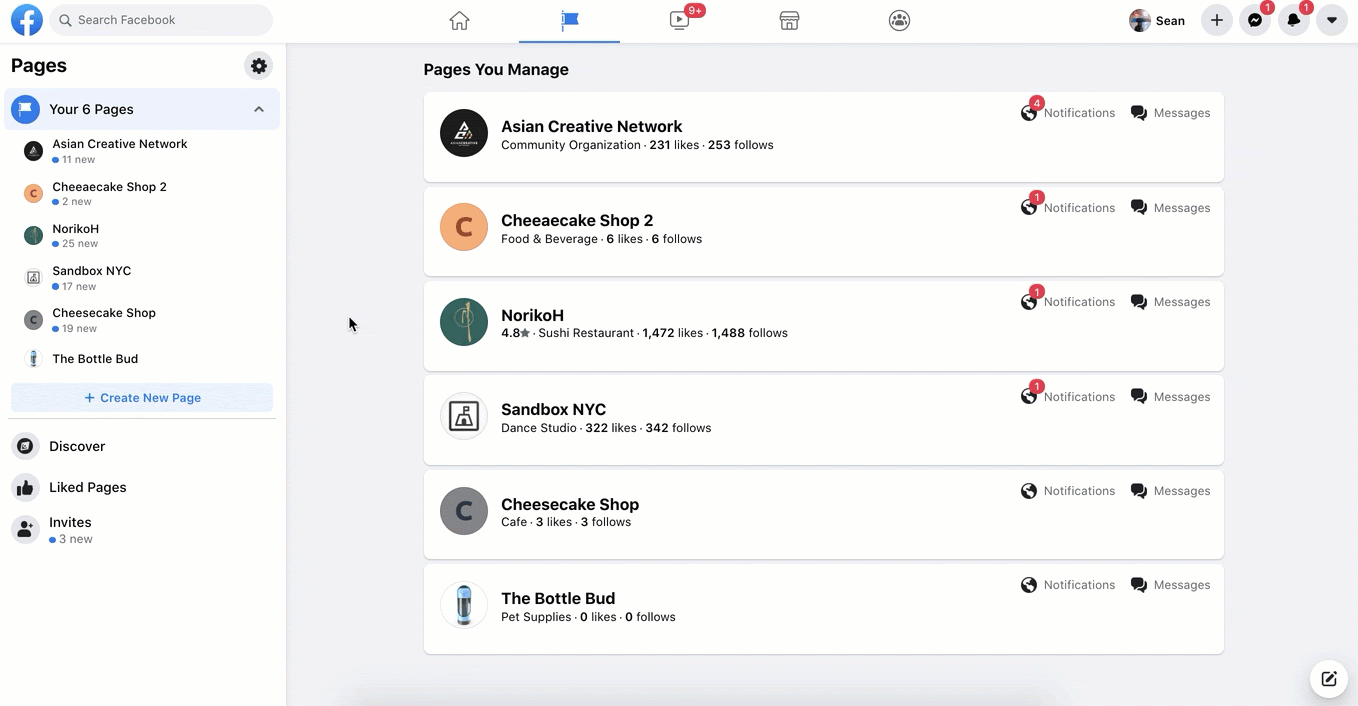Screen dimensions: 1358x706
Task: Select the Pages flag tab
Action: (x=569, y=21)
